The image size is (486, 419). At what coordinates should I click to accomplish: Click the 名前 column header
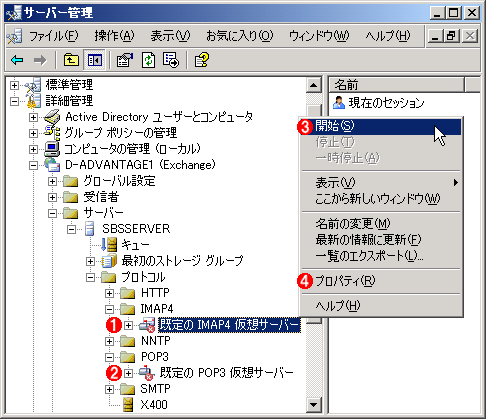coord(397,85)
